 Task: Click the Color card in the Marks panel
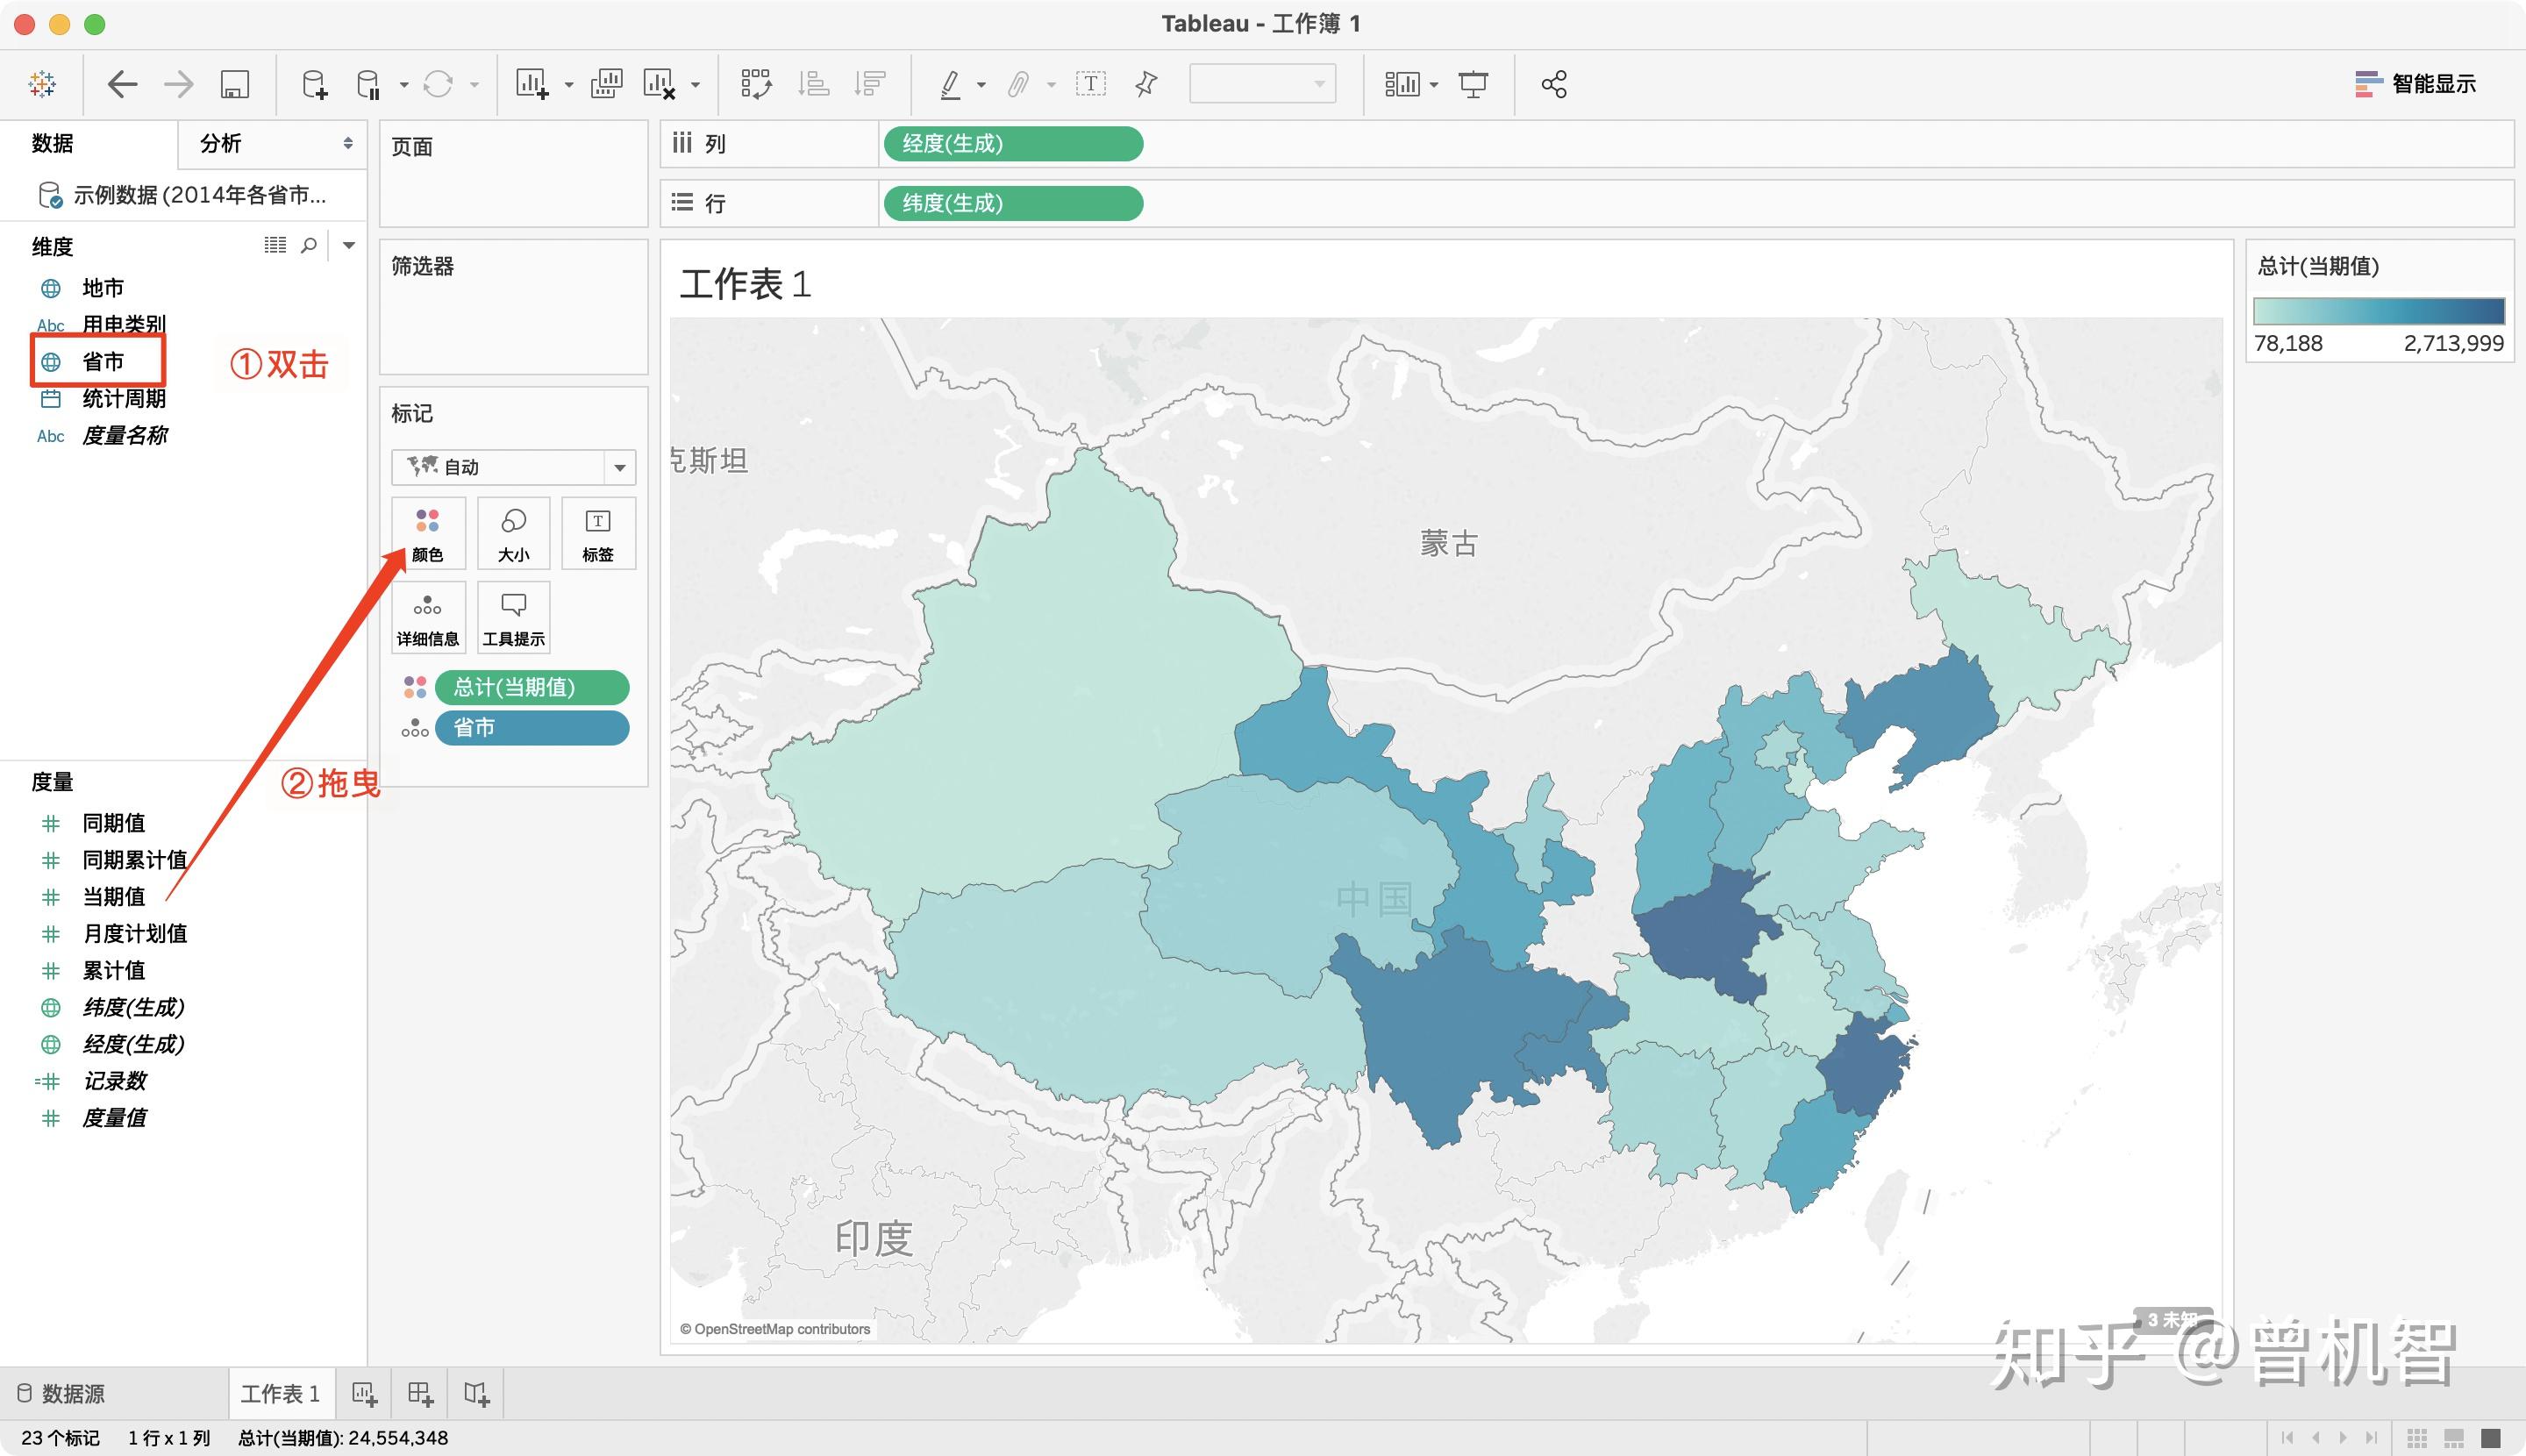pos(428,534)
